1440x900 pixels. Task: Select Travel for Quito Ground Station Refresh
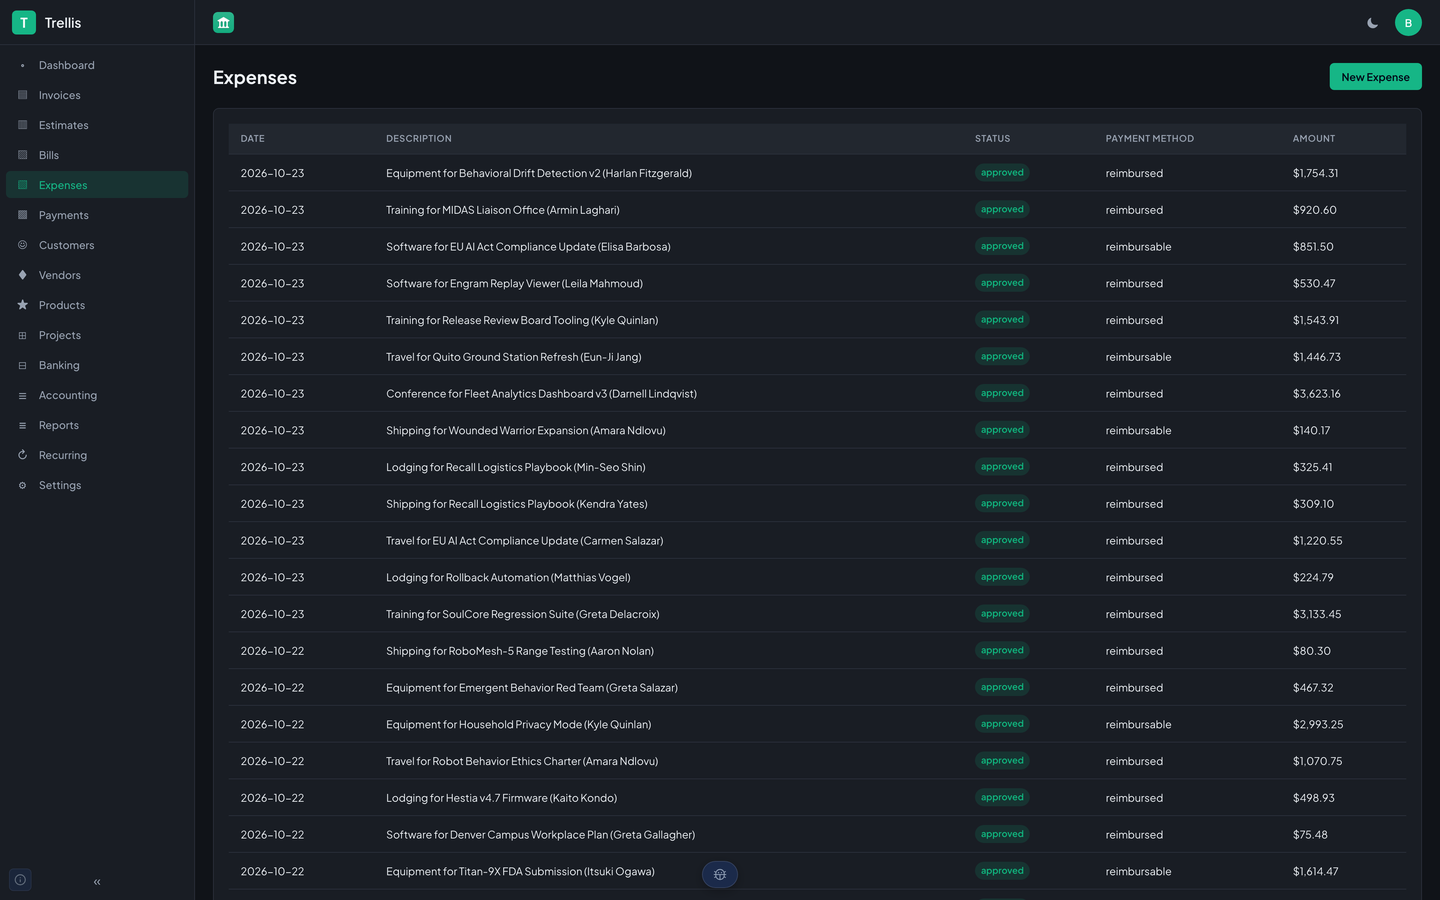click(514, 357)
